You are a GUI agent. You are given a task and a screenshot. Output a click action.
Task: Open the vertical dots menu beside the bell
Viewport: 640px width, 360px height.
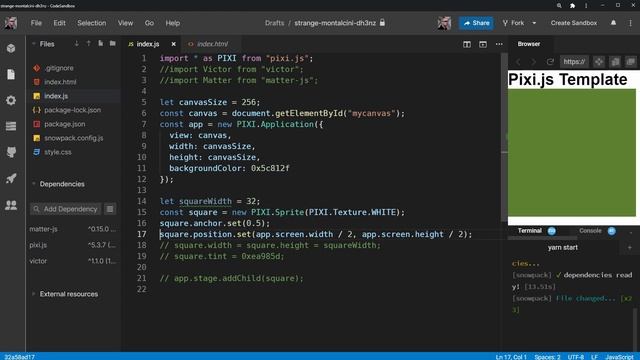(x=630, y=23)
